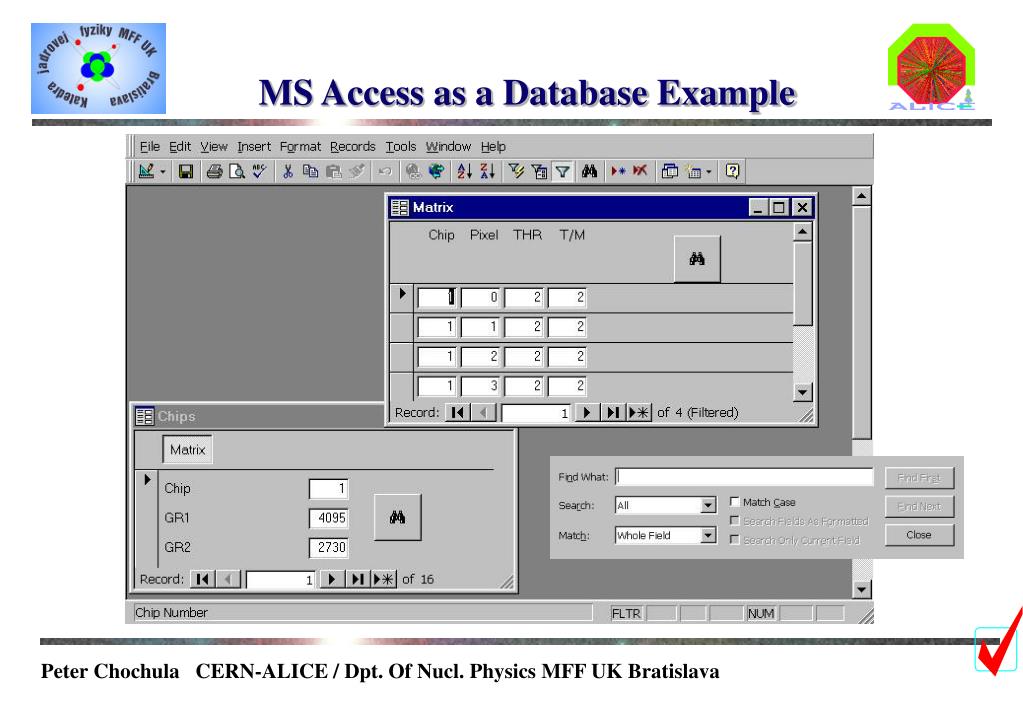Click the Close button in the Find dialog
Image resolution: width=1023 pixels, height=708 pixels.
coord(919,535)
